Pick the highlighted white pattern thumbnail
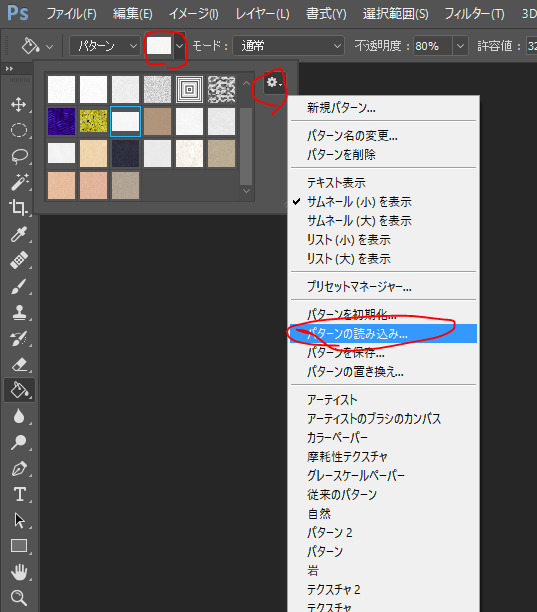Viewport: 537px width, 612px height. pos(125,121)
